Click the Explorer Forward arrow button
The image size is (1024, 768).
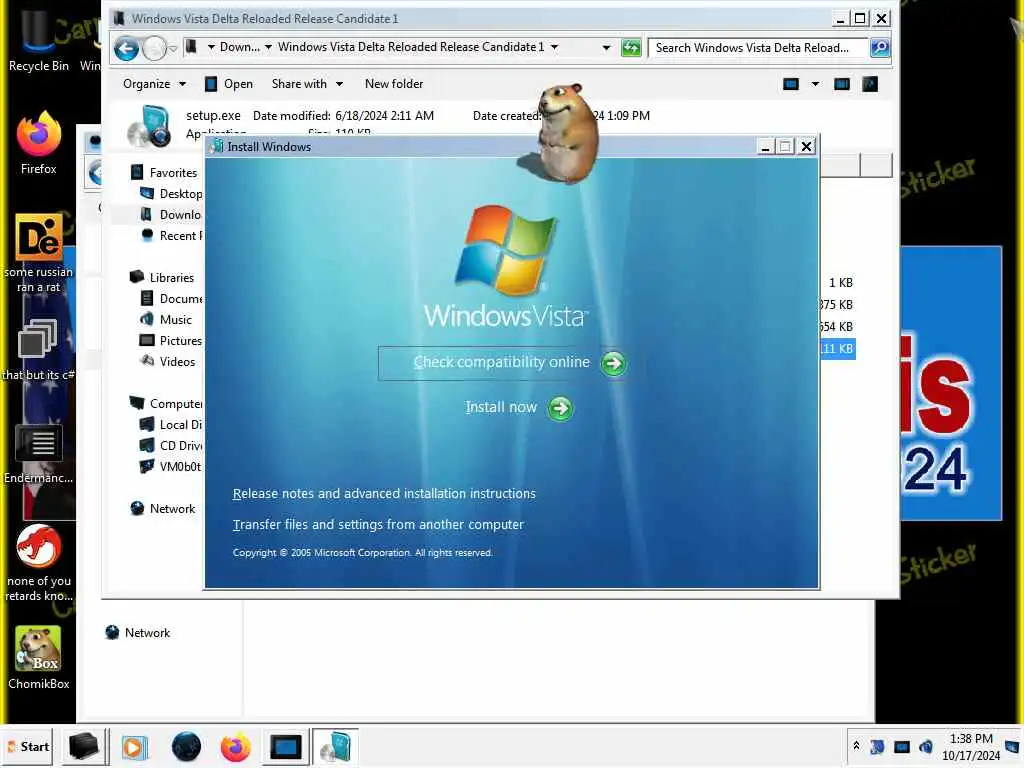[x=154, y=48]
